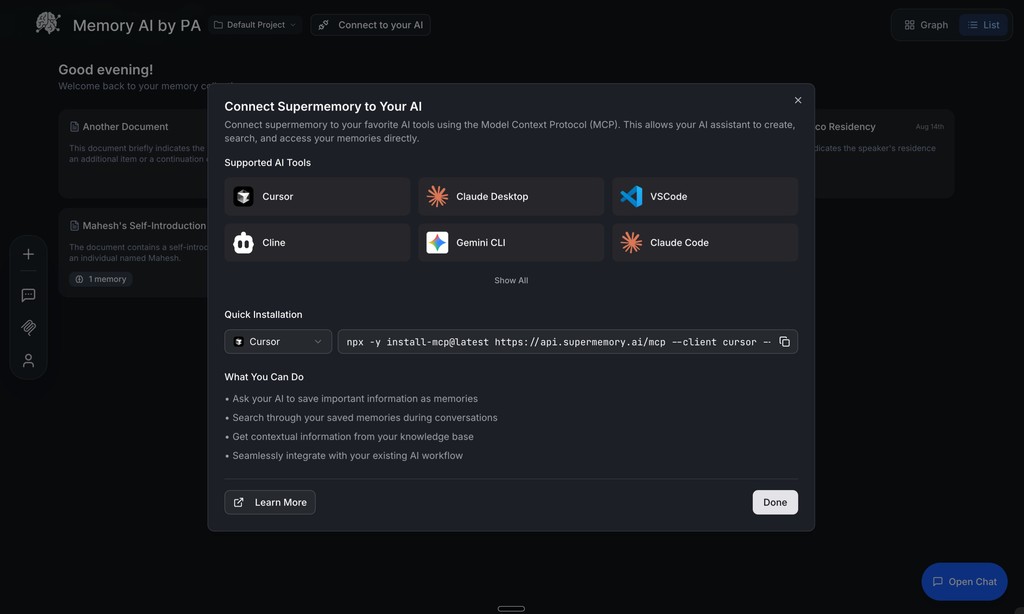1024x614 pixels.
Task: Click the Memory AI brain logo
Action: [46, 22]
